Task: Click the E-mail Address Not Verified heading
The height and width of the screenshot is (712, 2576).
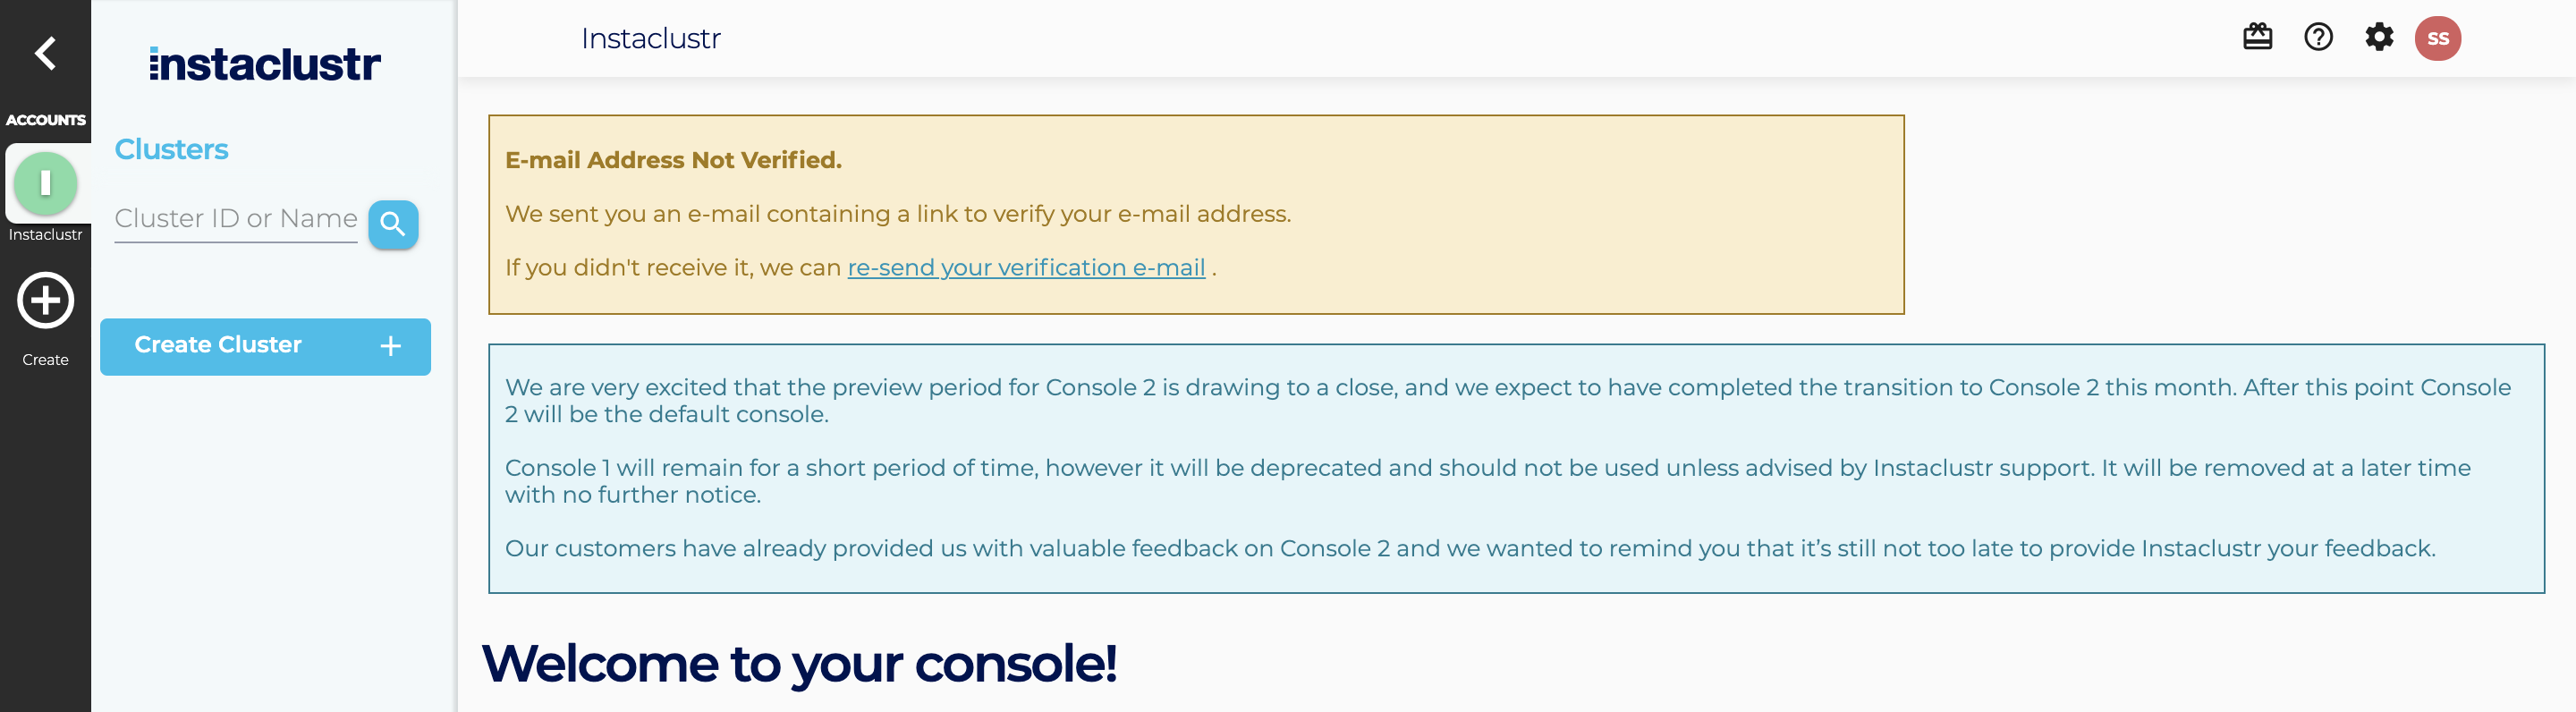Action: coord(673,160)
